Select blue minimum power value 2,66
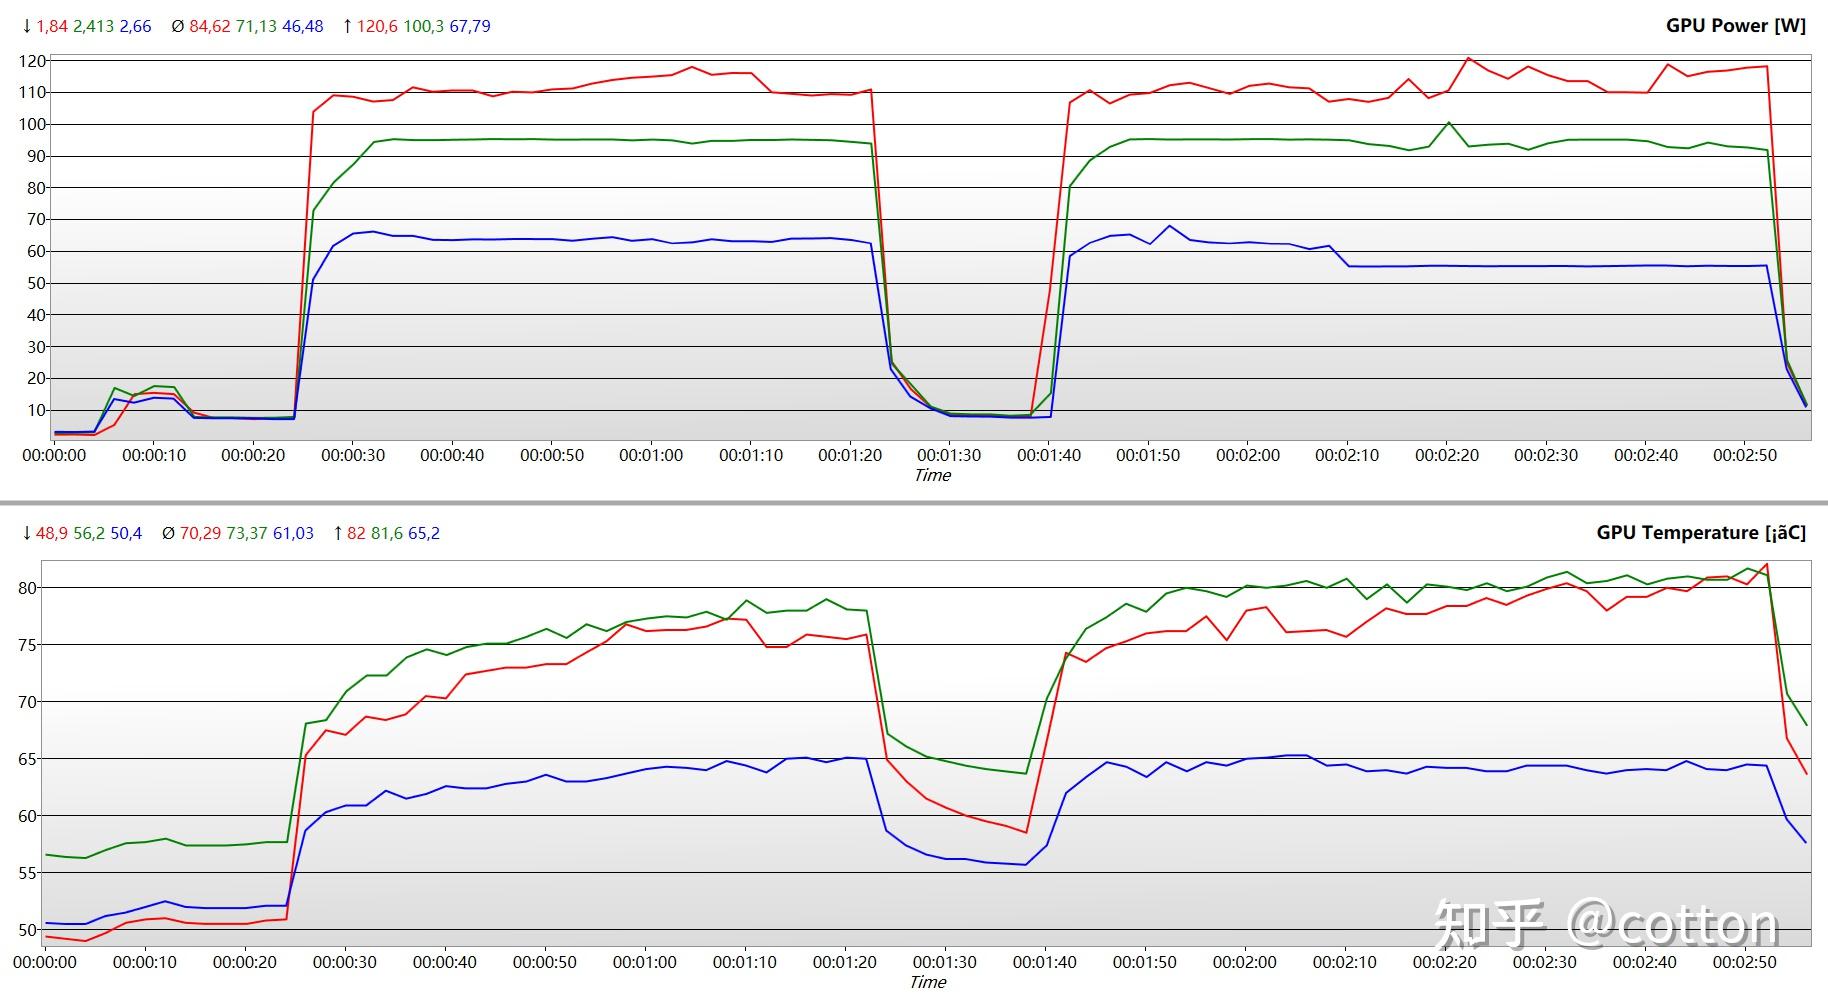The image size is (1828, 1000). click(135, 27)
